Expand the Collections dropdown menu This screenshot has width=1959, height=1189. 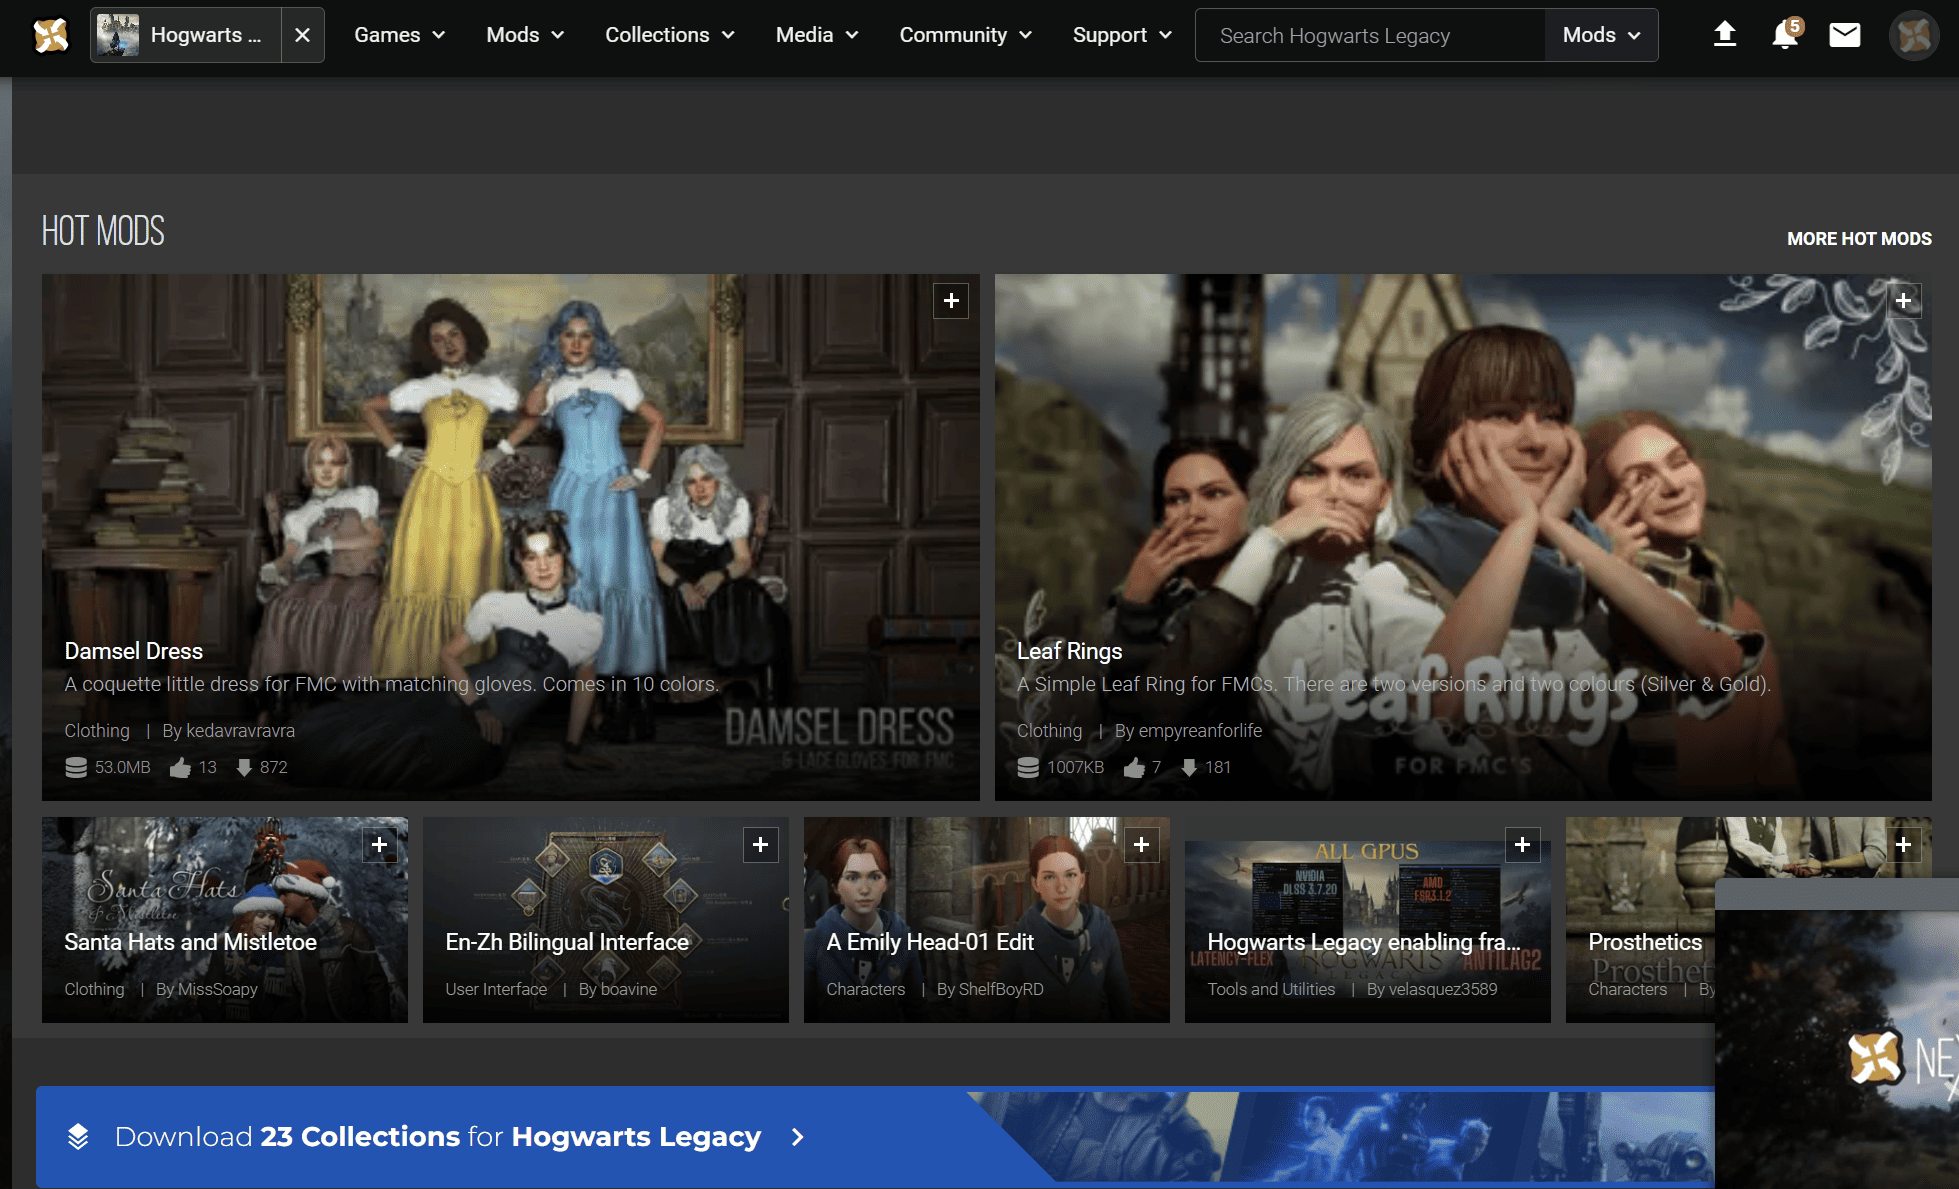tap(669, 35)
